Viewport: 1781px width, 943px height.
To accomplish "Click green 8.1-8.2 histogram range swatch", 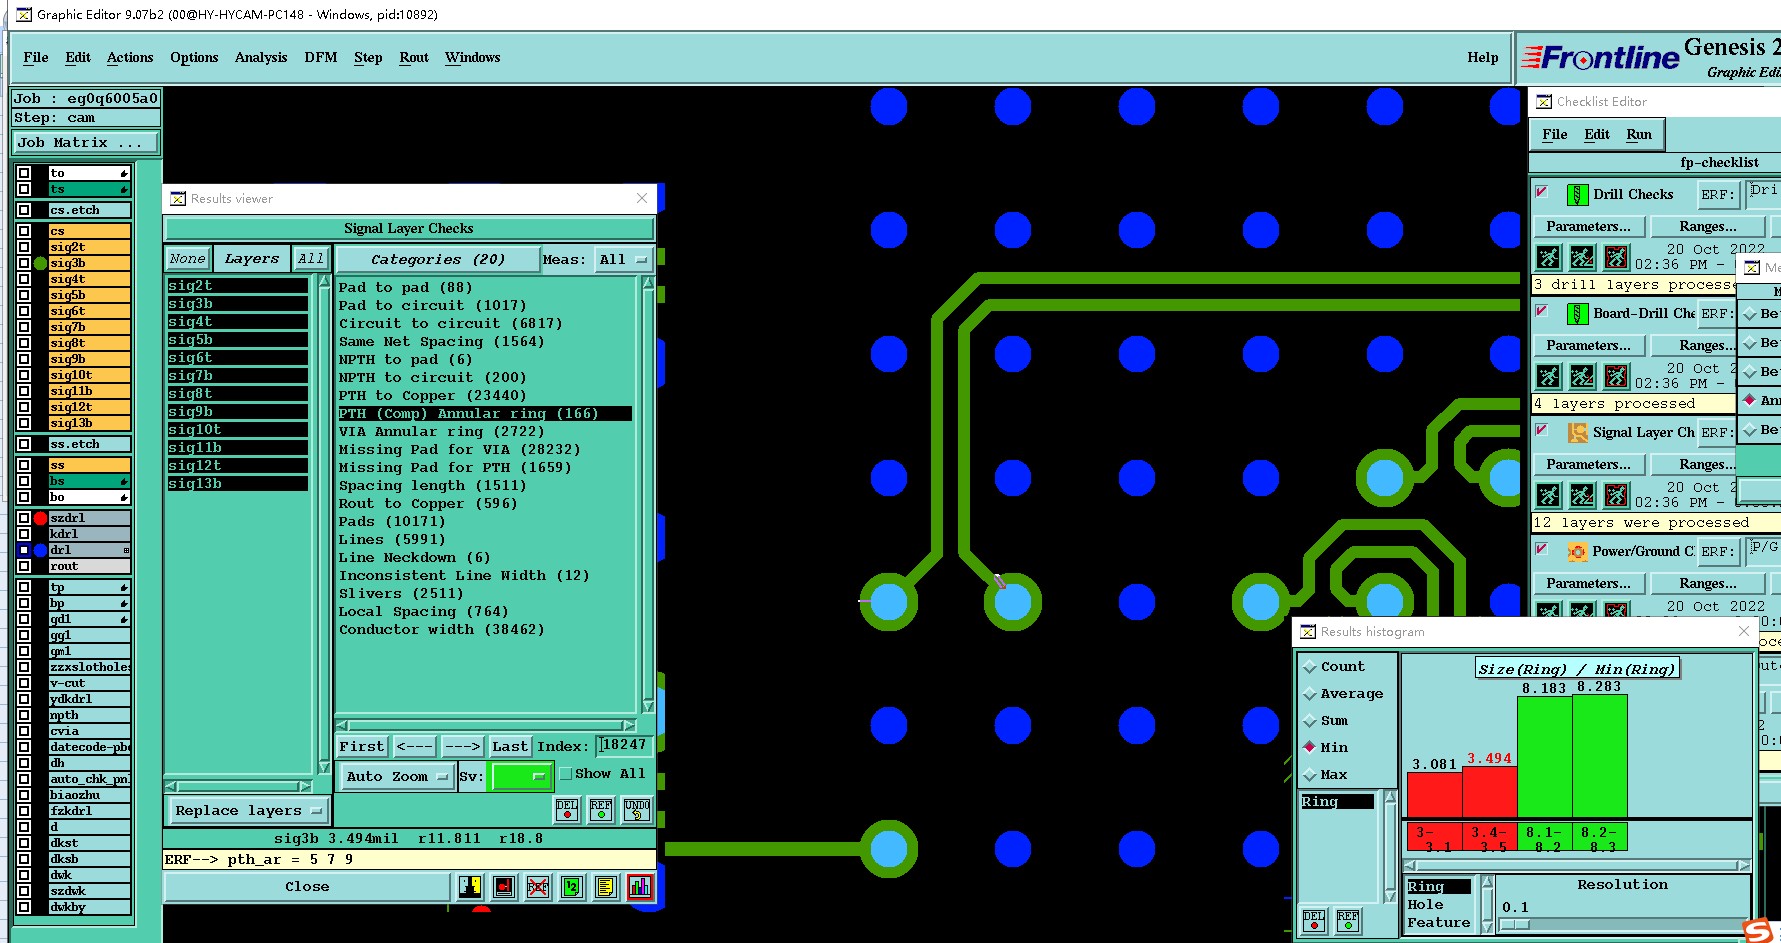I will click(1544, 838).
